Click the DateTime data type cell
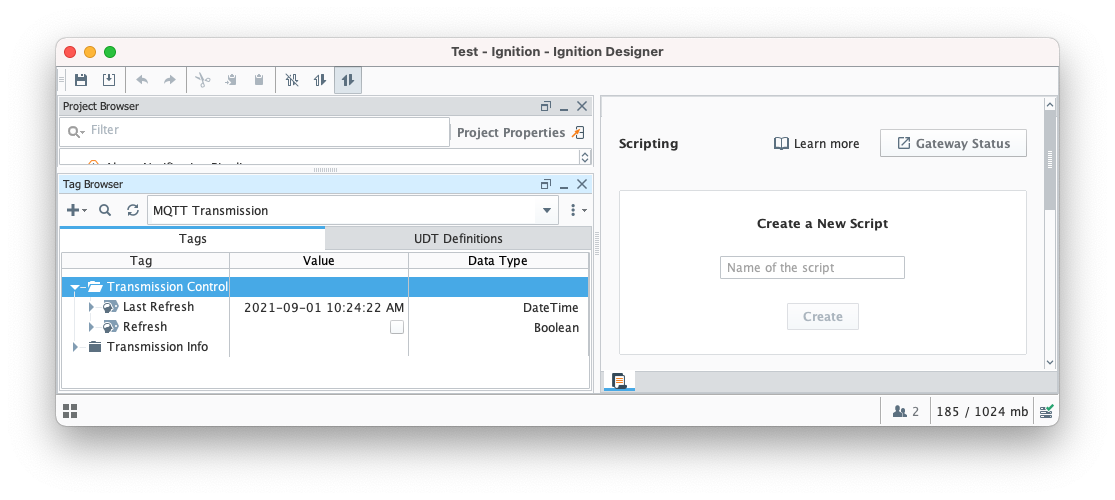Viewport: 1115px width, 500px height. coord(550,308)
